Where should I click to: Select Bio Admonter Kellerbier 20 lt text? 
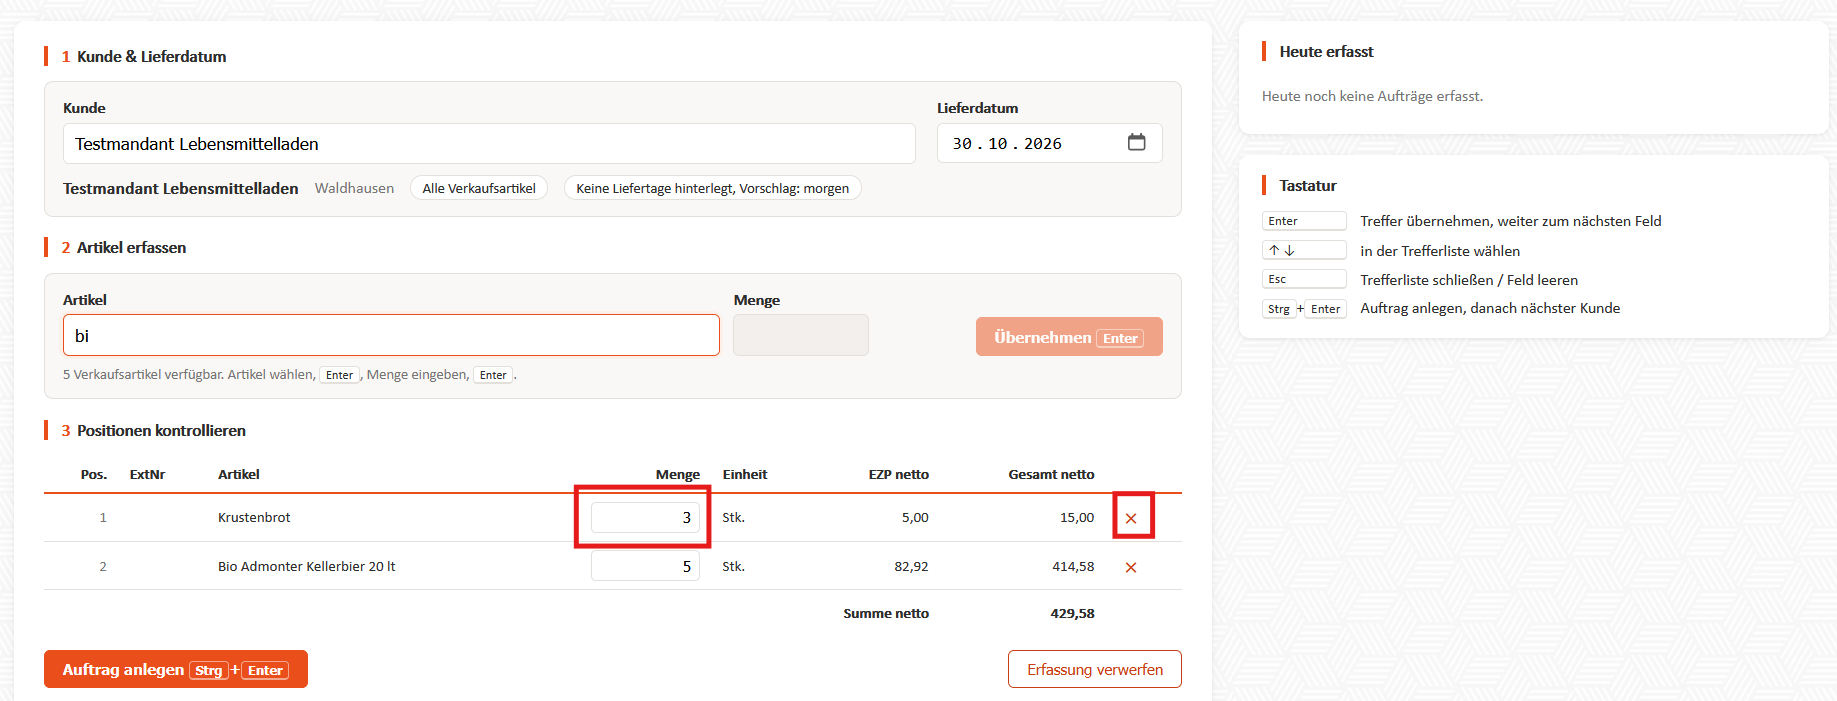pyautogui.click(x=306, y=566)
